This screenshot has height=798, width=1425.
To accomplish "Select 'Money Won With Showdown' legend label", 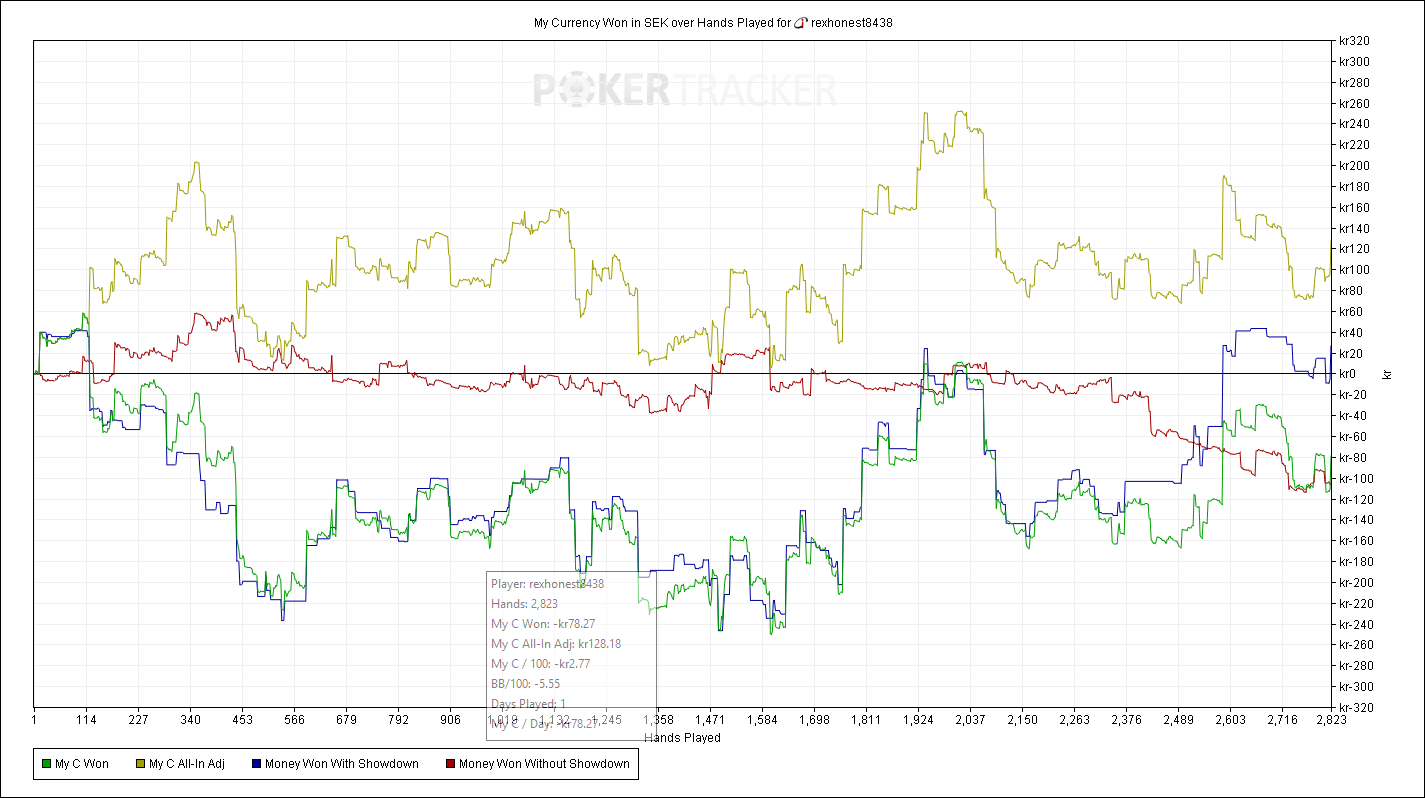I will (x=342, y=764).
